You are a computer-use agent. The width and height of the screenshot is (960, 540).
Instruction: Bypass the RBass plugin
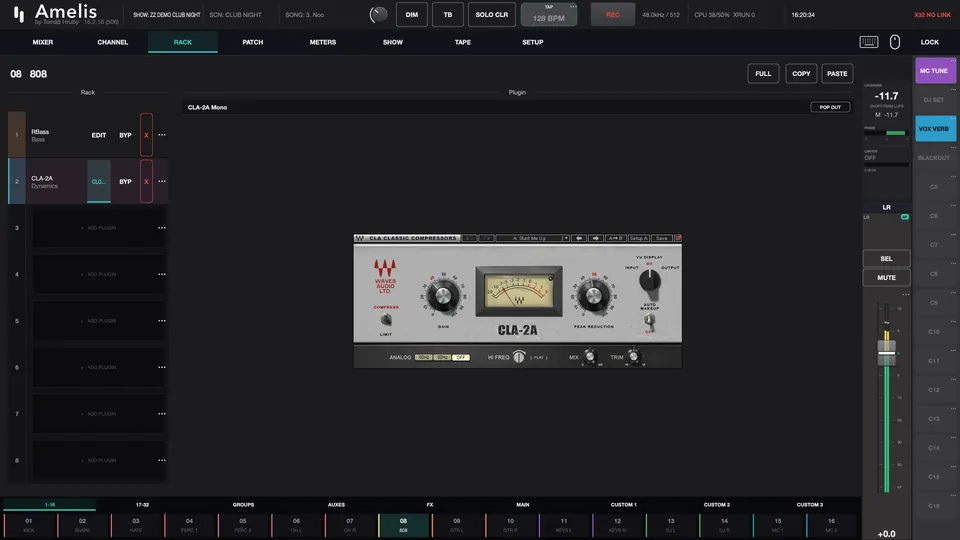pos(125,135)
